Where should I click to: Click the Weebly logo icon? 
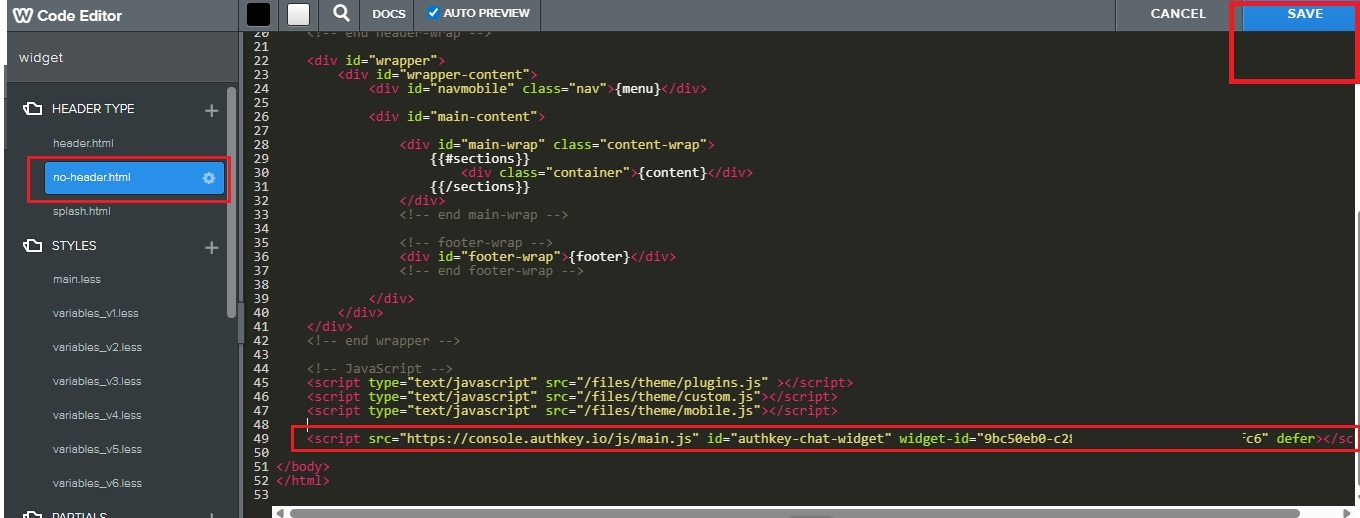(x=22, y=15)
